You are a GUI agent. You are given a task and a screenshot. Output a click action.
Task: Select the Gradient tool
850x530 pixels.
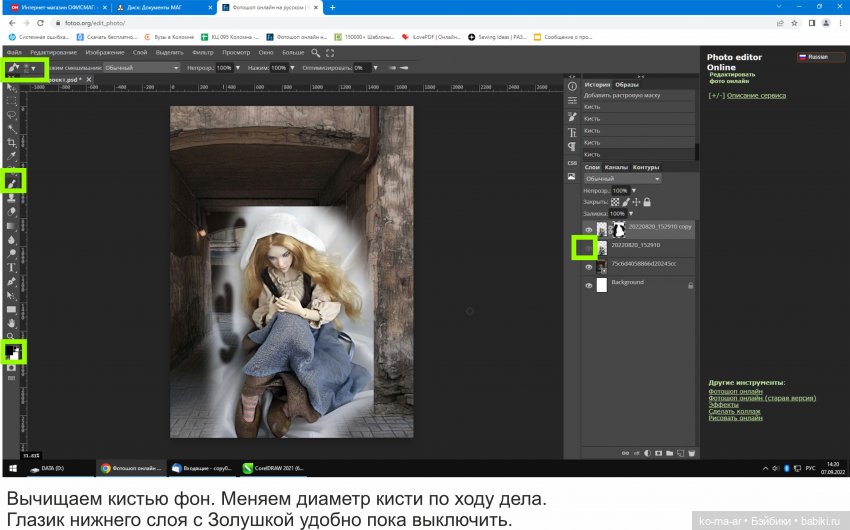[11, 226]
